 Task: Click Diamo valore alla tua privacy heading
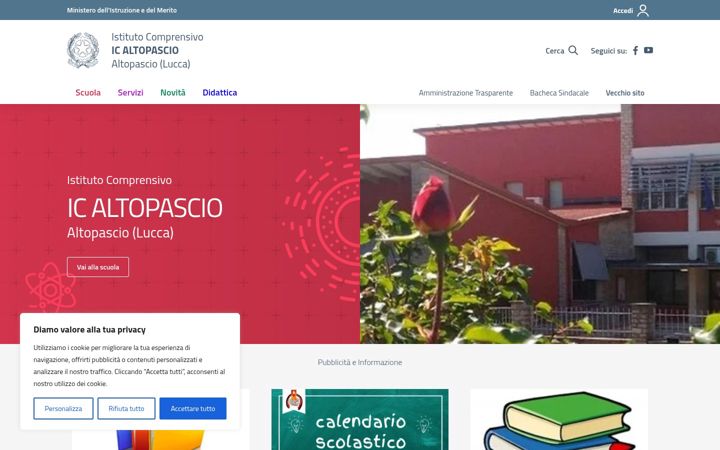90,329
